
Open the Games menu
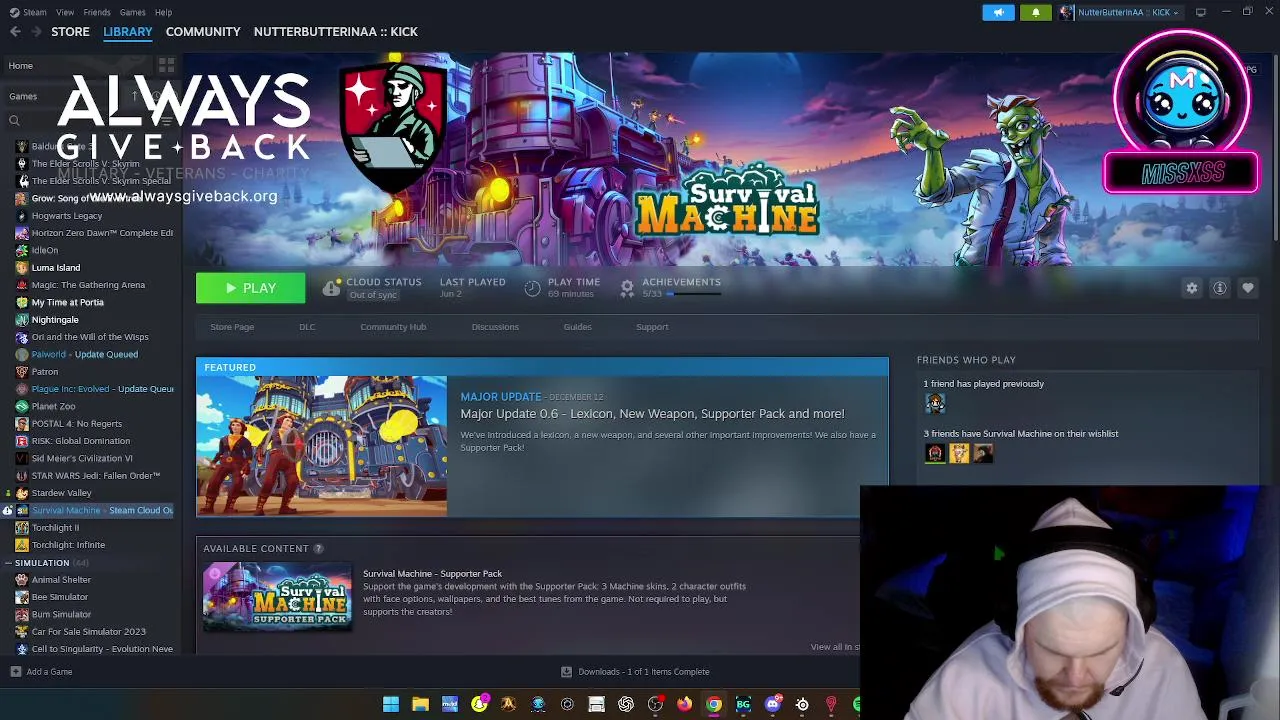[133, 12]
